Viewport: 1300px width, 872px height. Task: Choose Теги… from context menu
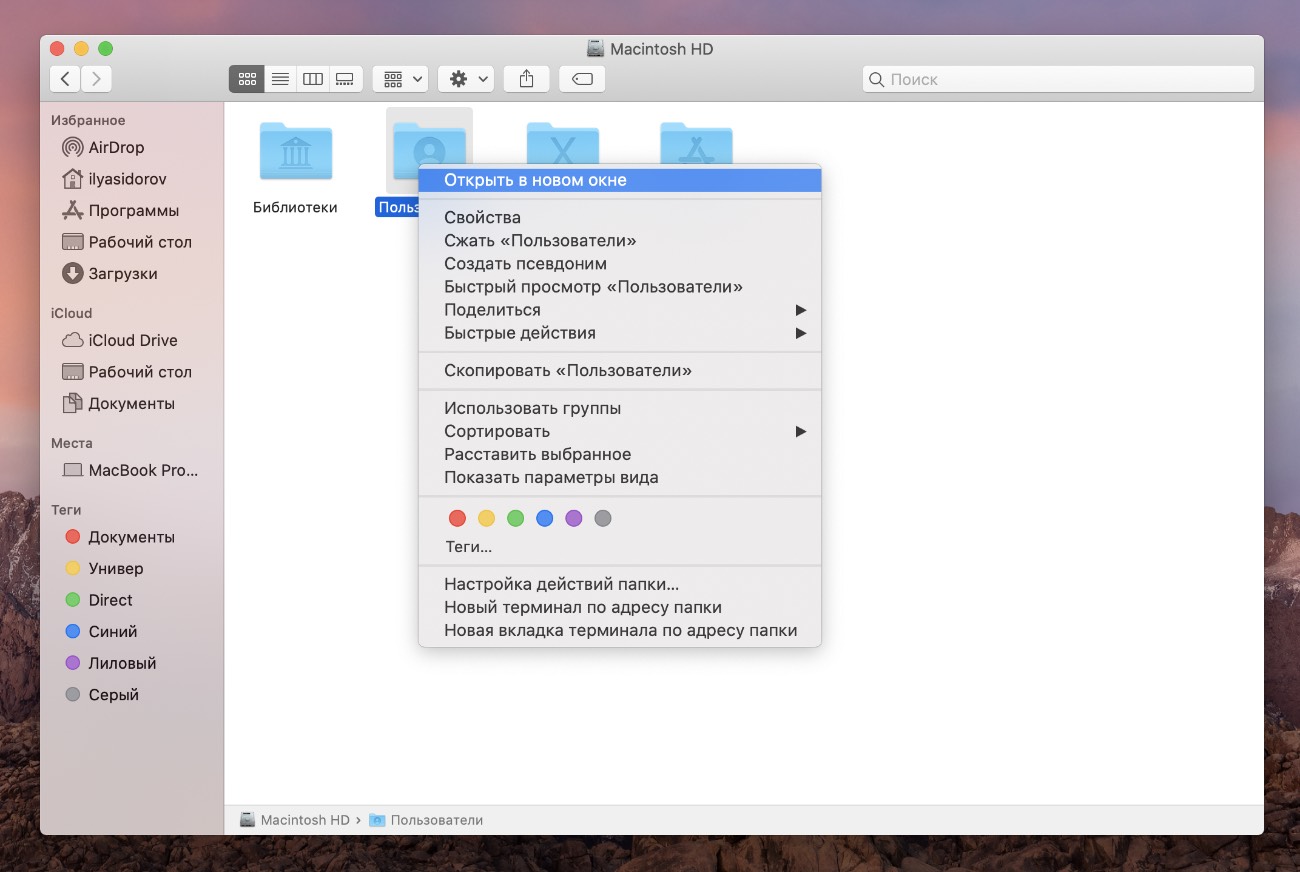(620, 547)
